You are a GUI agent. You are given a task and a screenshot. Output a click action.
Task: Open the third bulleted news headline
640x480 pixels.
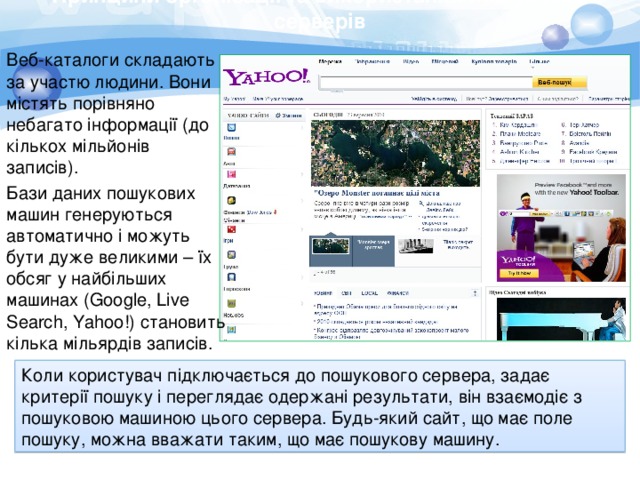point(391,333)
